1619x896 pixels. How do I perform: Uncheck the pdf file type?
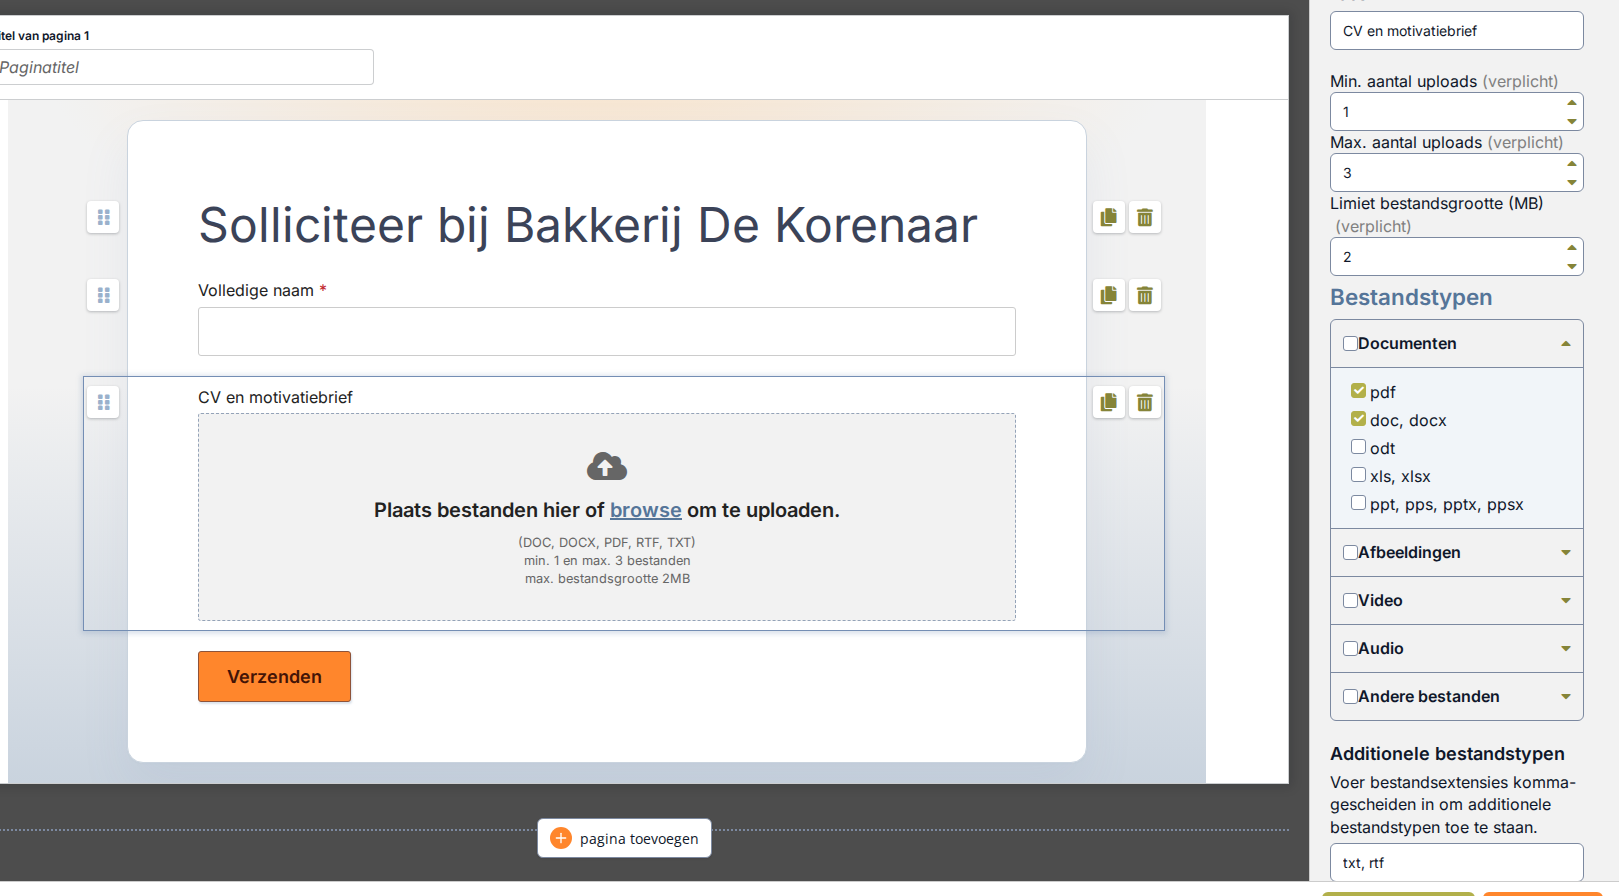[x=1358, y=391]
